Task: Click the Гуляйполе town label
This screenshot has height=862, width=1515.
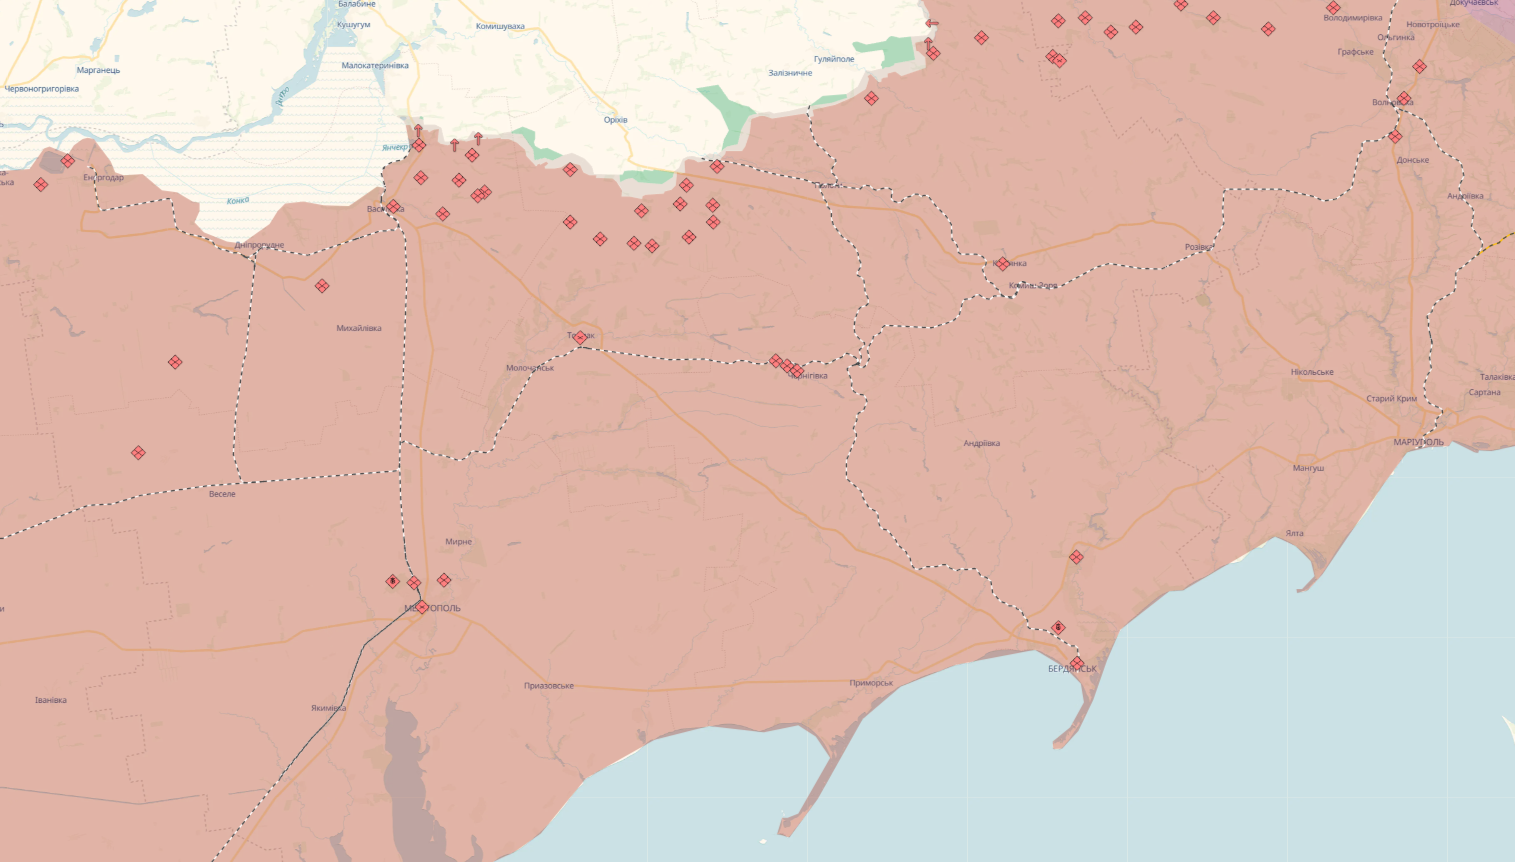Action: pyautogui.click(x=834, y=59)
